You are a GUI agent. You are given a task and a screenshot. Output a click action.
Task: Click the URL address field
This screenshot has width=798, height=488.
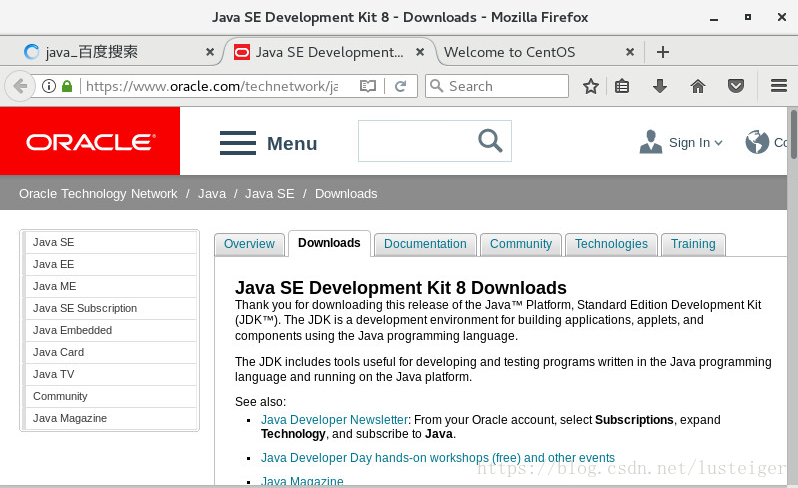tap(211, 86)
